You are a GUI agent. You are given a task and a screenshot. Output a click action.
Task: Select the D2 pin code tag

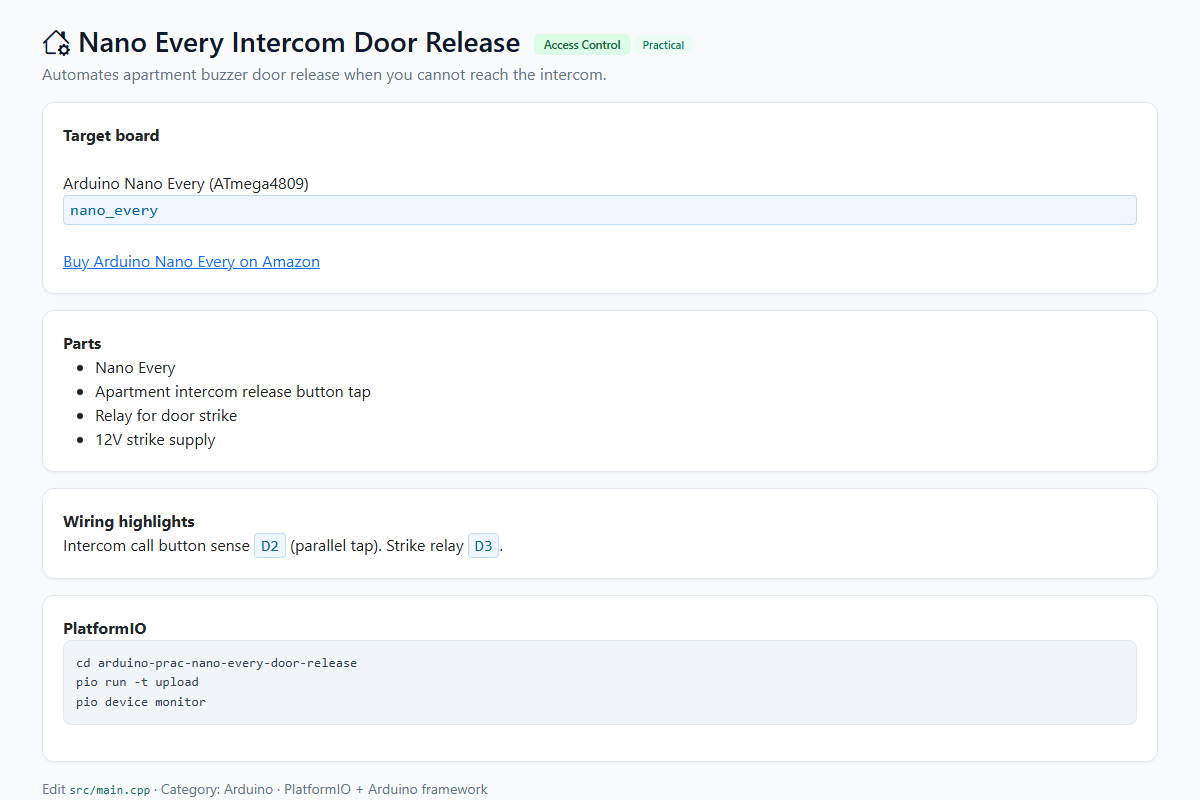(270, 546)
